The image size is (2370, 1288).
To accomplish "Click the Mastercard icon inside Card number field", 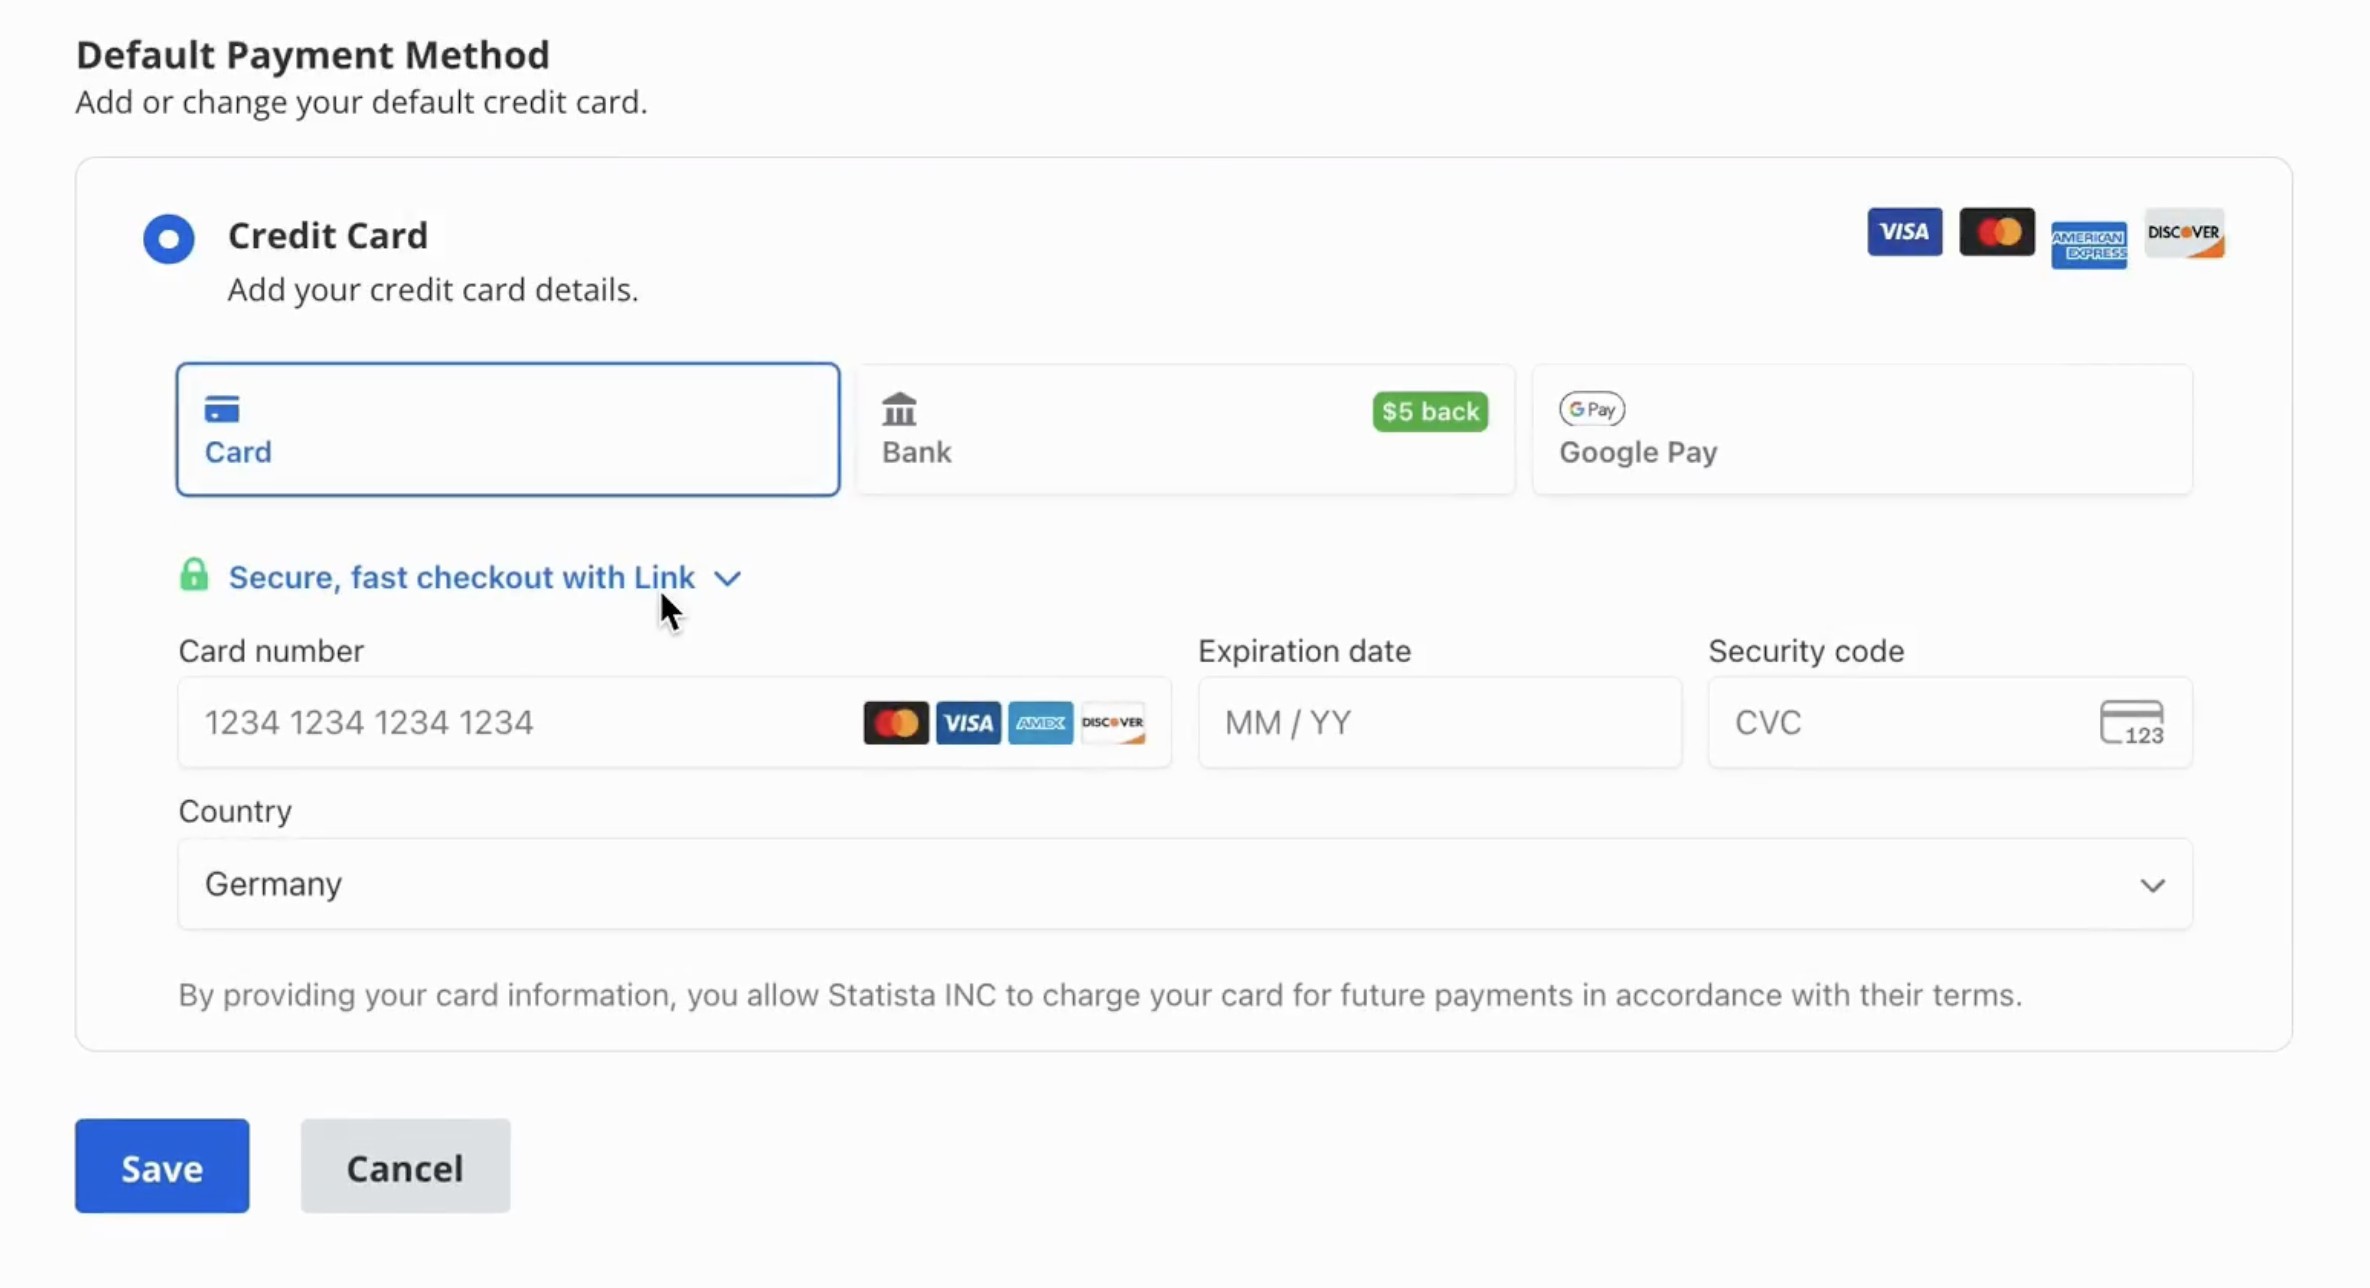I will click(x=895, y=723).
